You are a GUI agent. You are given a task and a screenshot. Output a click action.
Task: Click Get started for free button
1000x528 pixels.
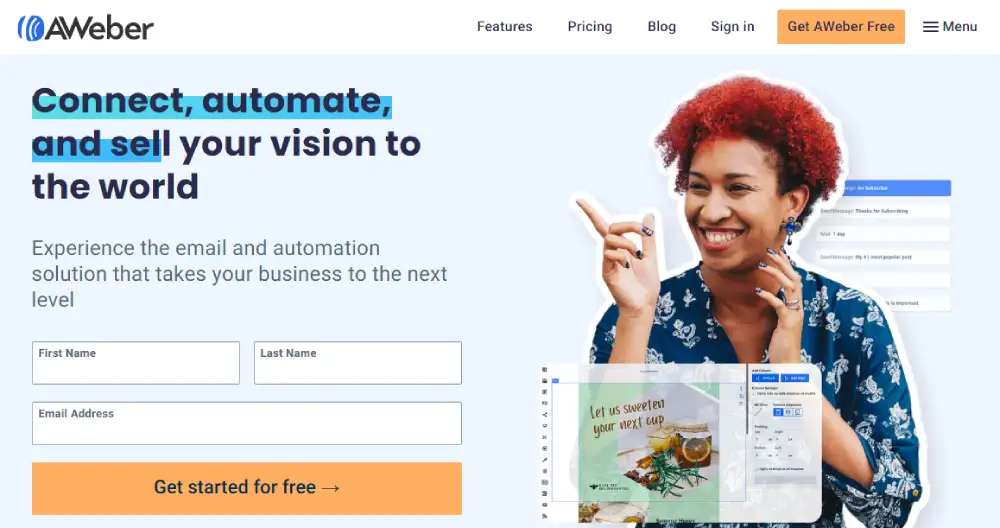(x=247, y=488)
